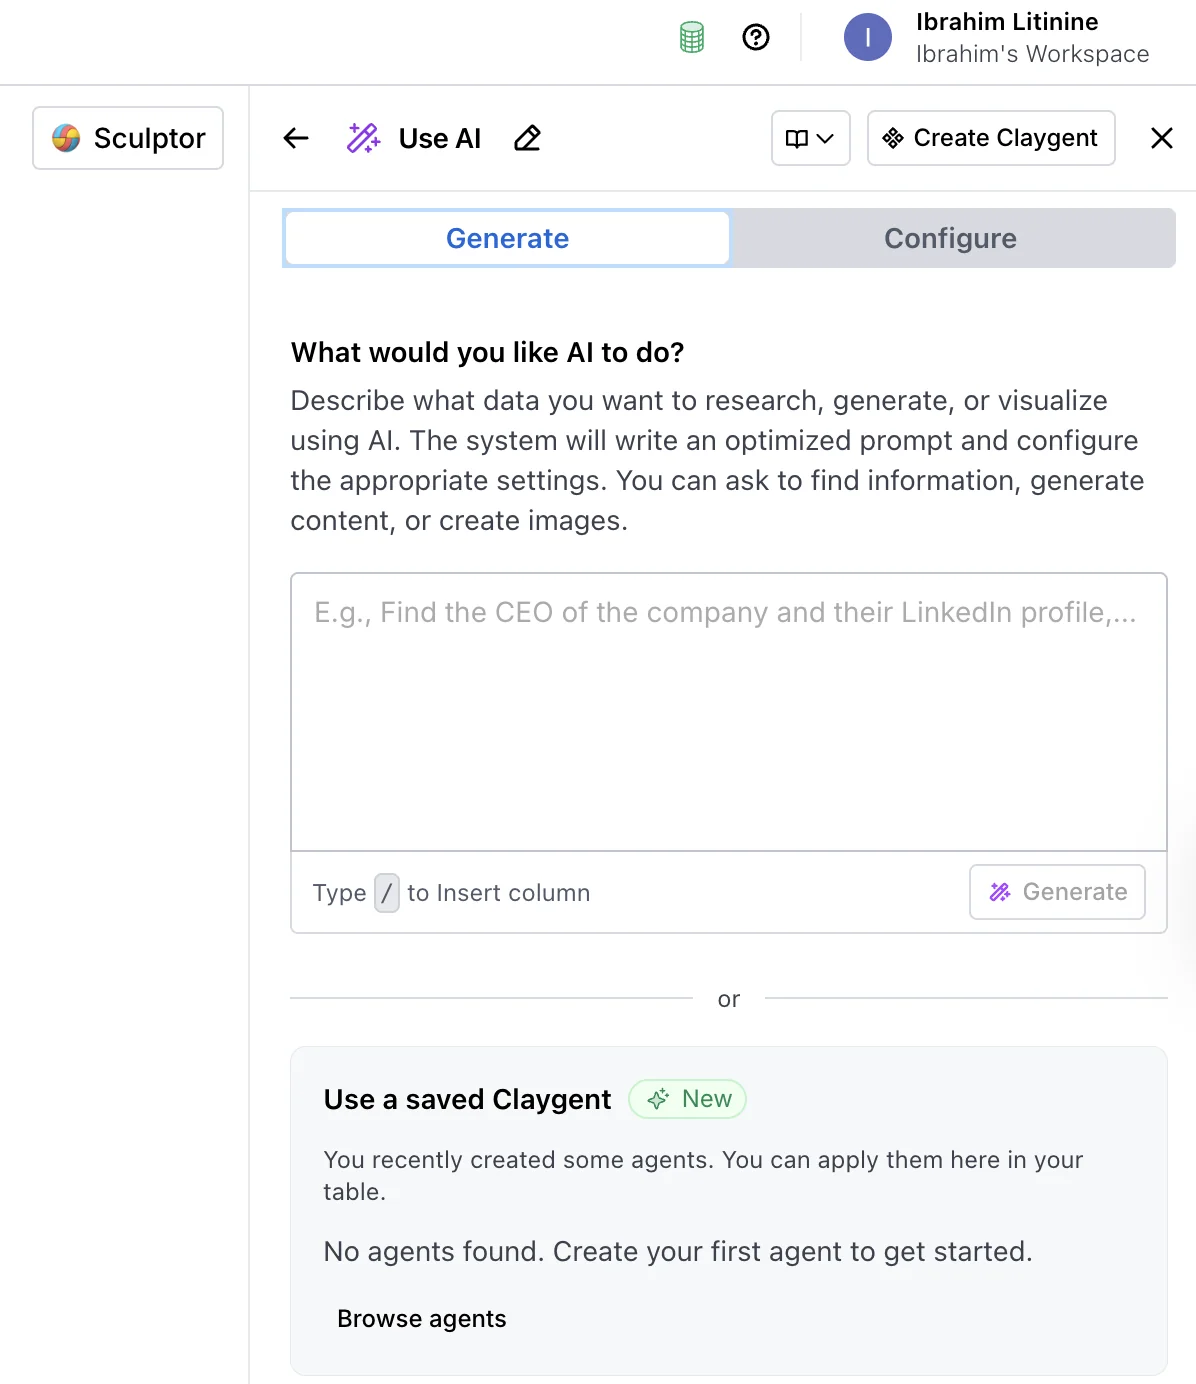Screen dimensions: 1196x1384
Task: Switch to the Configure tab
Action: click(950, 238)
